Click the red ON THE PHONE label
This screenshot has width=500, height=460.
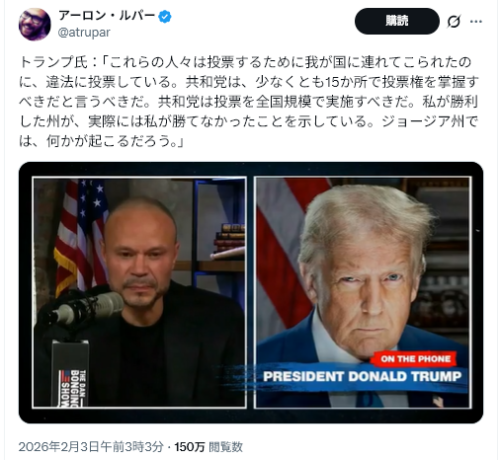coord(415,359)
